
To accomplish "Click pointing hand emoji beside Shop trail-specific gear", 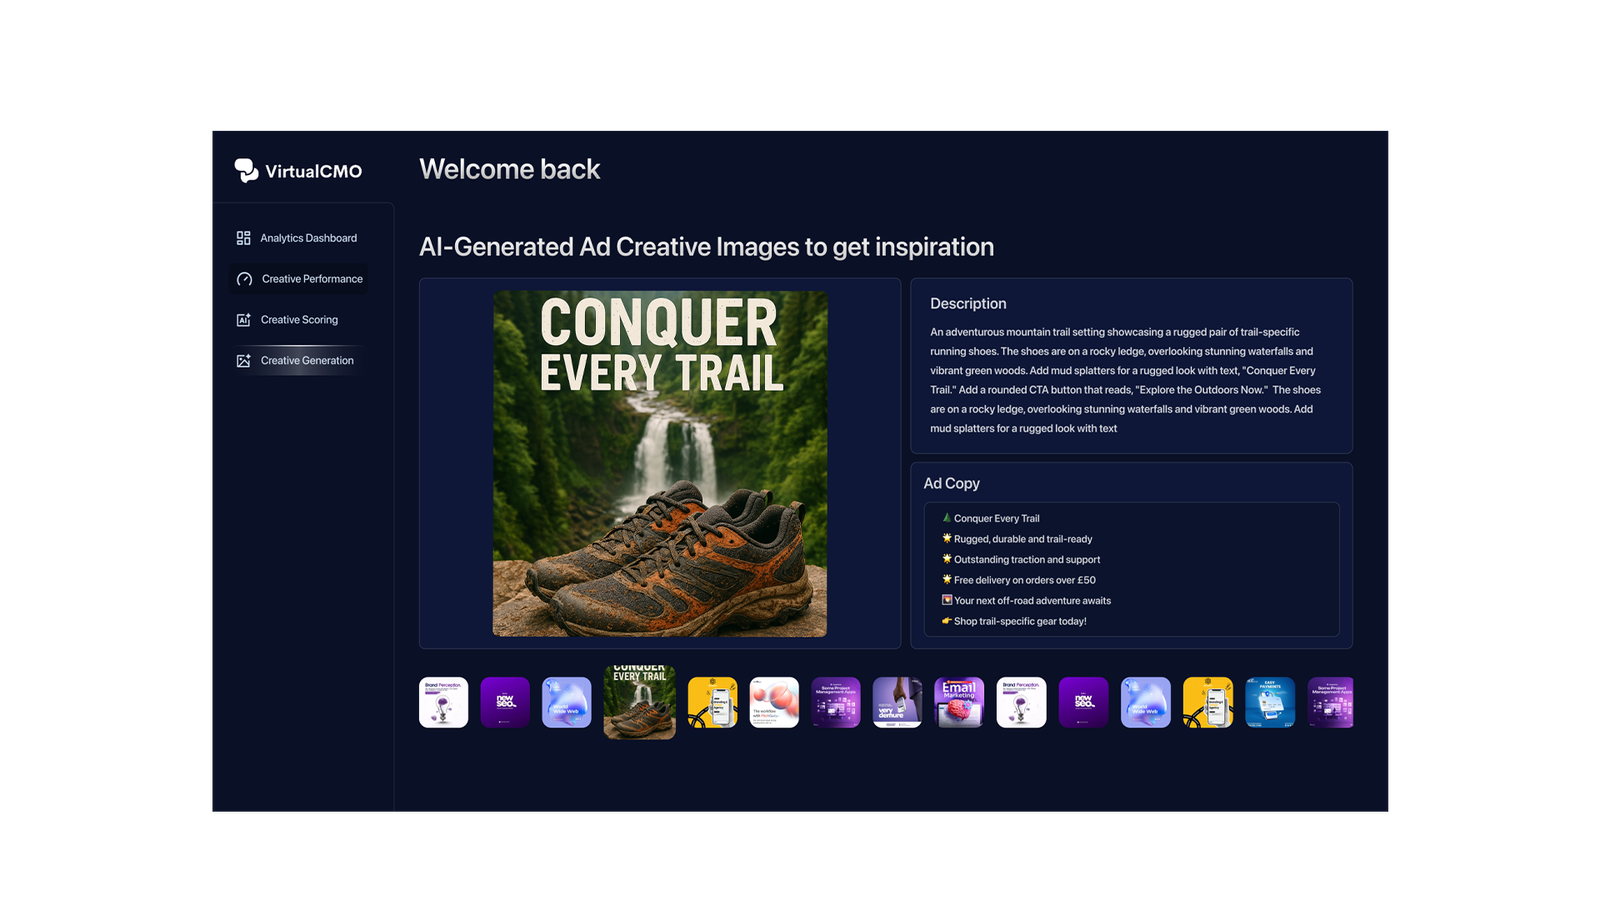I will pos(946,621).
